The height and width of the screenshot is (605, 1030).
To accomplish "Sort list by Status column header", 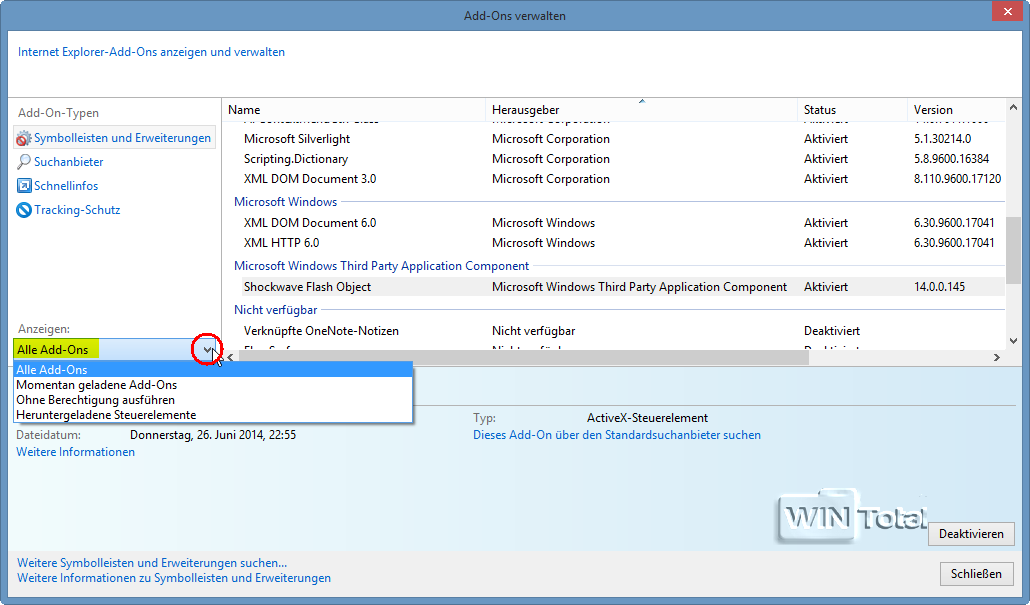I will tap(852, 110).
